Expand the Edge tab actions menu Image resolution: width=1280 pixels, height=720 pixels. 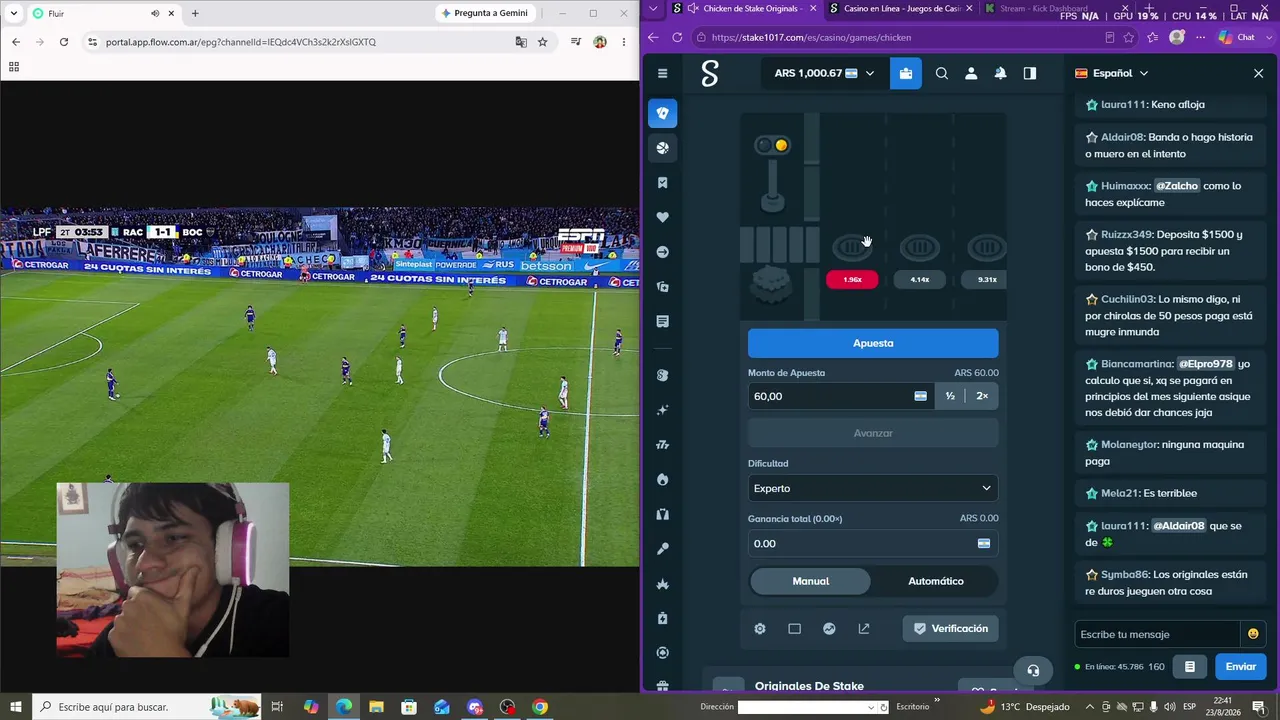(x=653, y=8)
